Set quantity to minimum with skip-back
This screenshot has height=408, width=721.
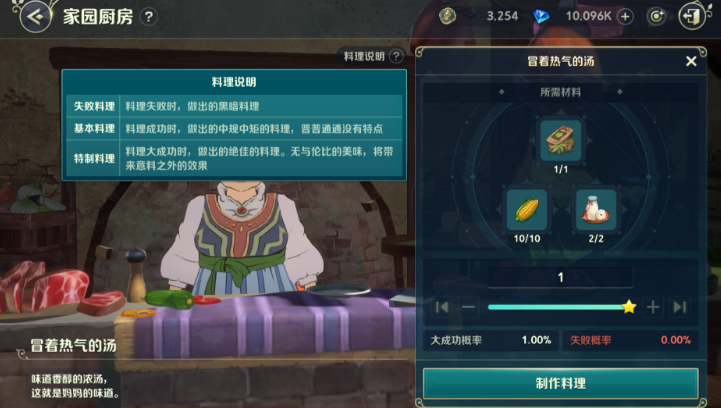click(x=441, y=307)
